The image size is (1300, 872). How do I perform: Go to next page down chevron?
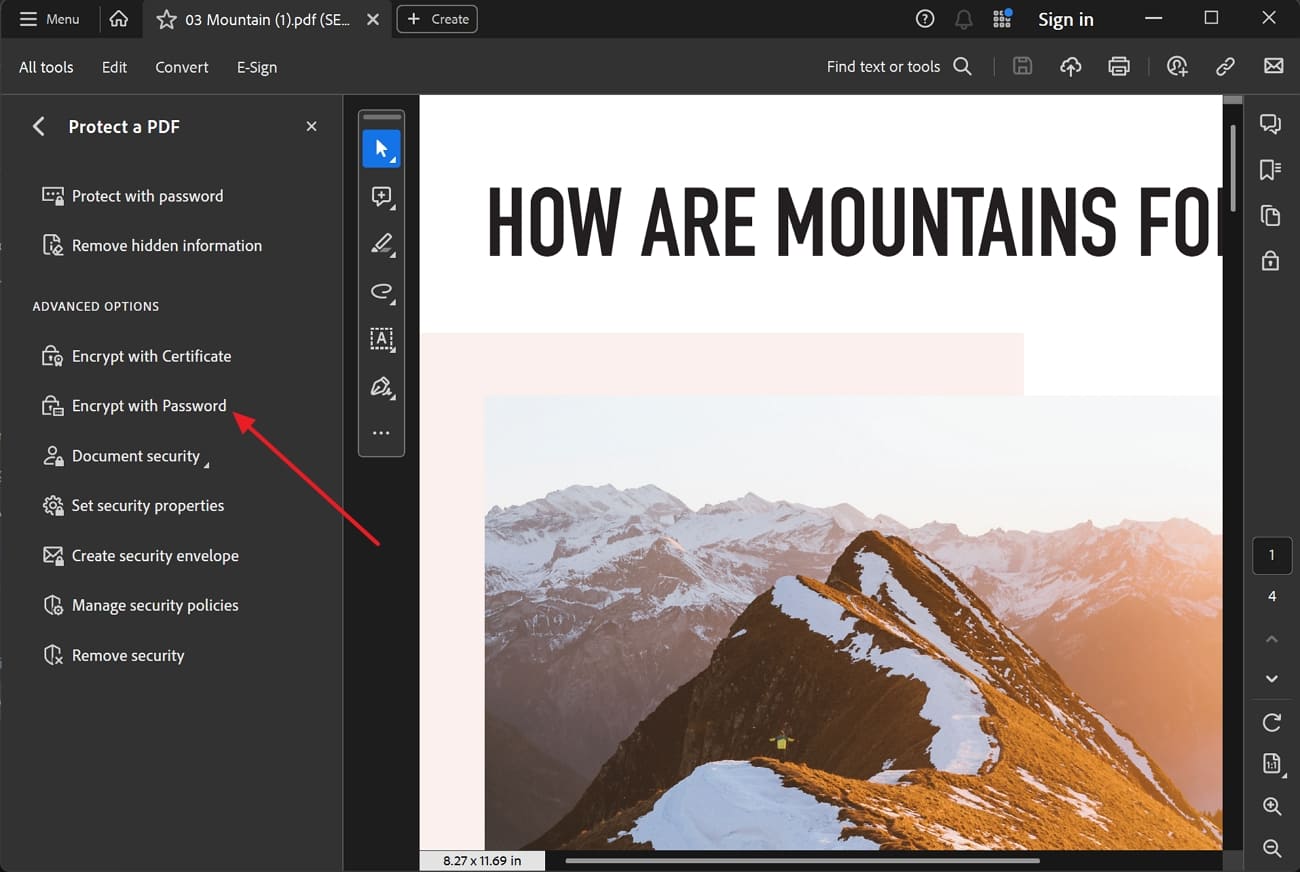tap(1272, 679)
